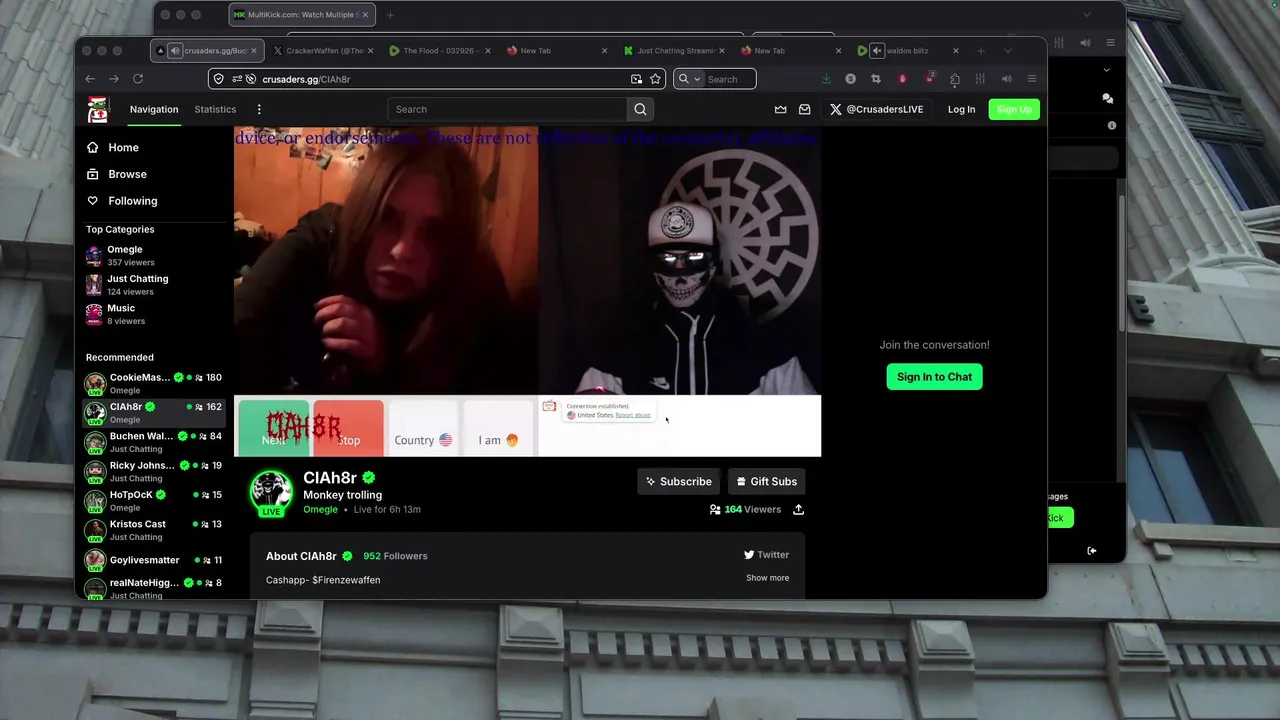Reload the crusaders.gg page
1280x720 pixels.
pos(138,79)
